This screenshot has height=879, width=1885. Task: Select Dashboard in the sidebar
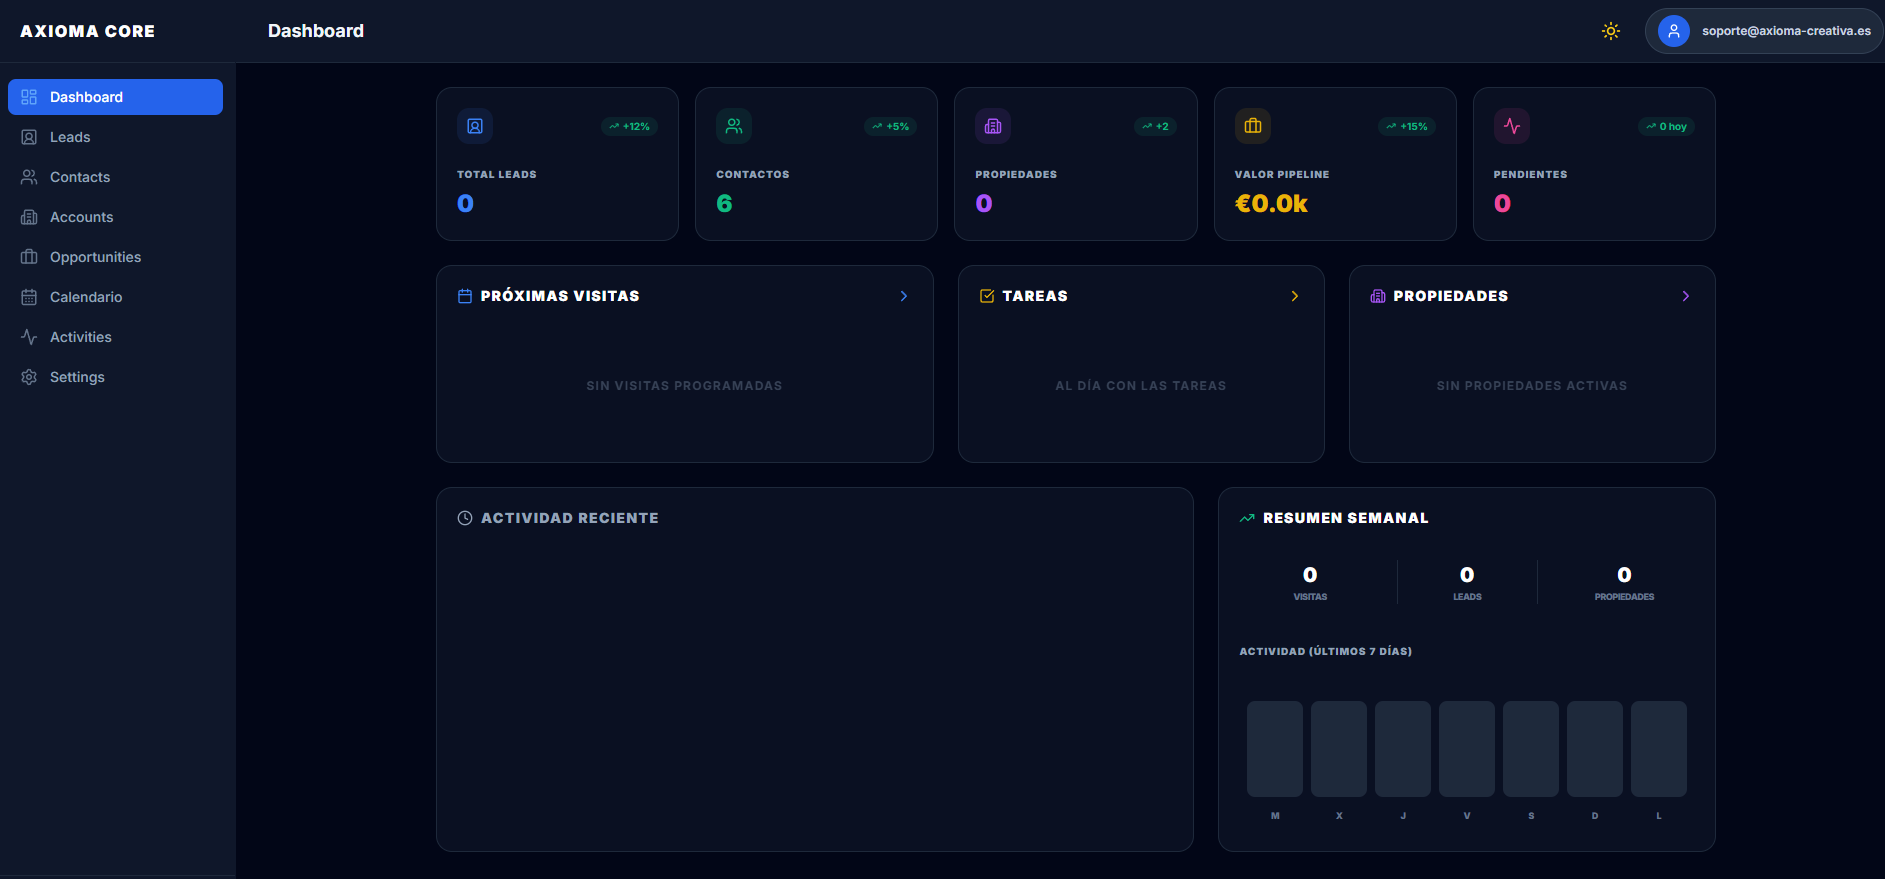(115, 97)
